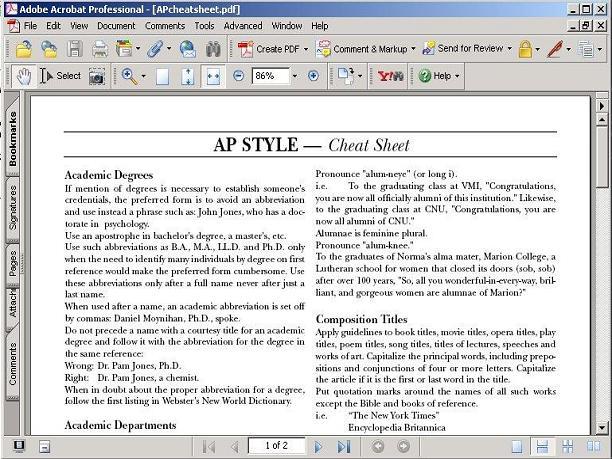Click the minus Zoom Out button
The width and height of the screenshot is (612, 459).
point(238,76)
